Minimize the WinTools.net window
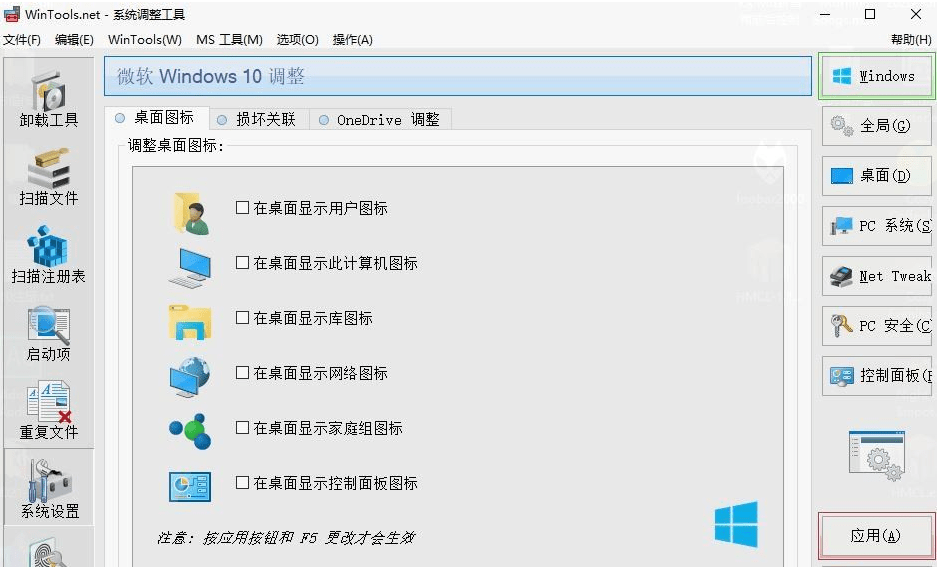Screen dimensions: 941x567 coord(826,14)
